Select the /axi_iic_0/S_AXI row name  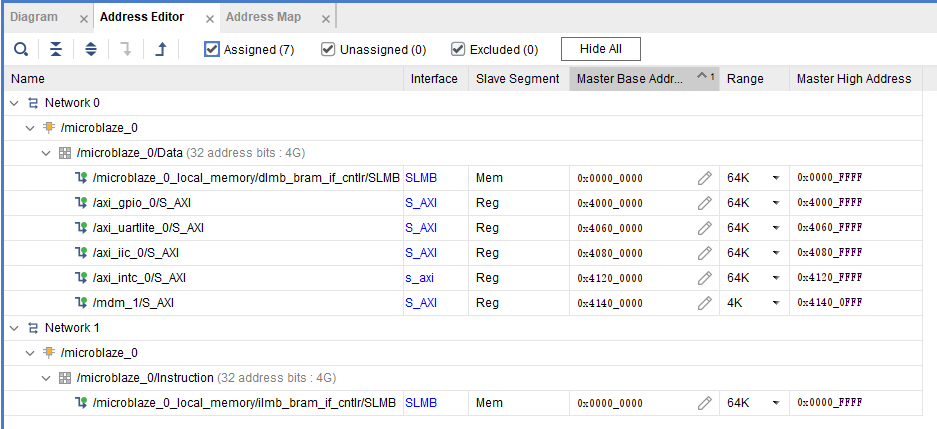pos(135,253)
